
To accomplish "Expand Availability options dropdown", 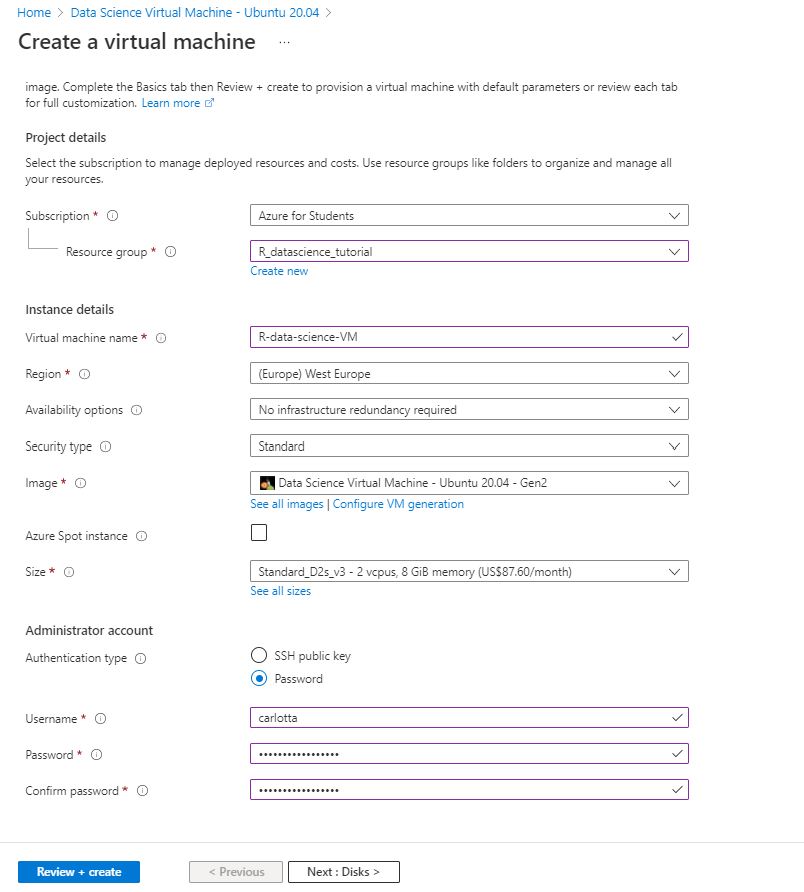I will pyautogui.click(x=469, y=410).
